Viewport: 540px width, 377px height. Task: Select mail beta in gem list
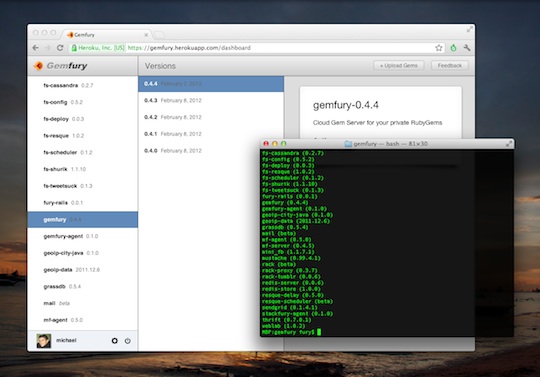pos(83,303)
